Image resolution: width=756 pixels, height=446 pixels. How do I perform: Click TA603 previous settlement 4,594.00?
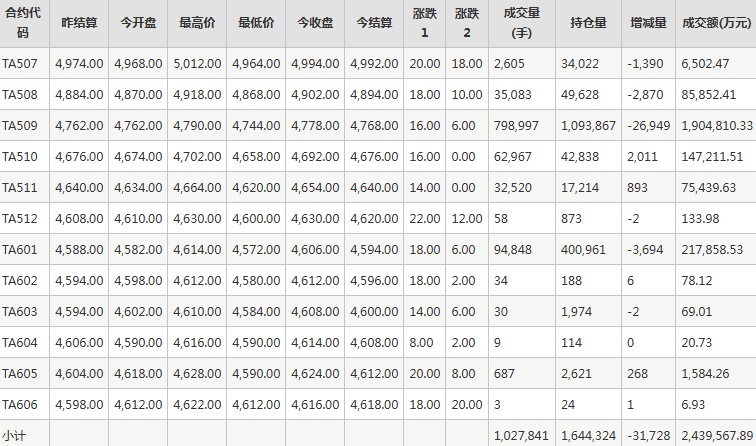tap(79, 311)
